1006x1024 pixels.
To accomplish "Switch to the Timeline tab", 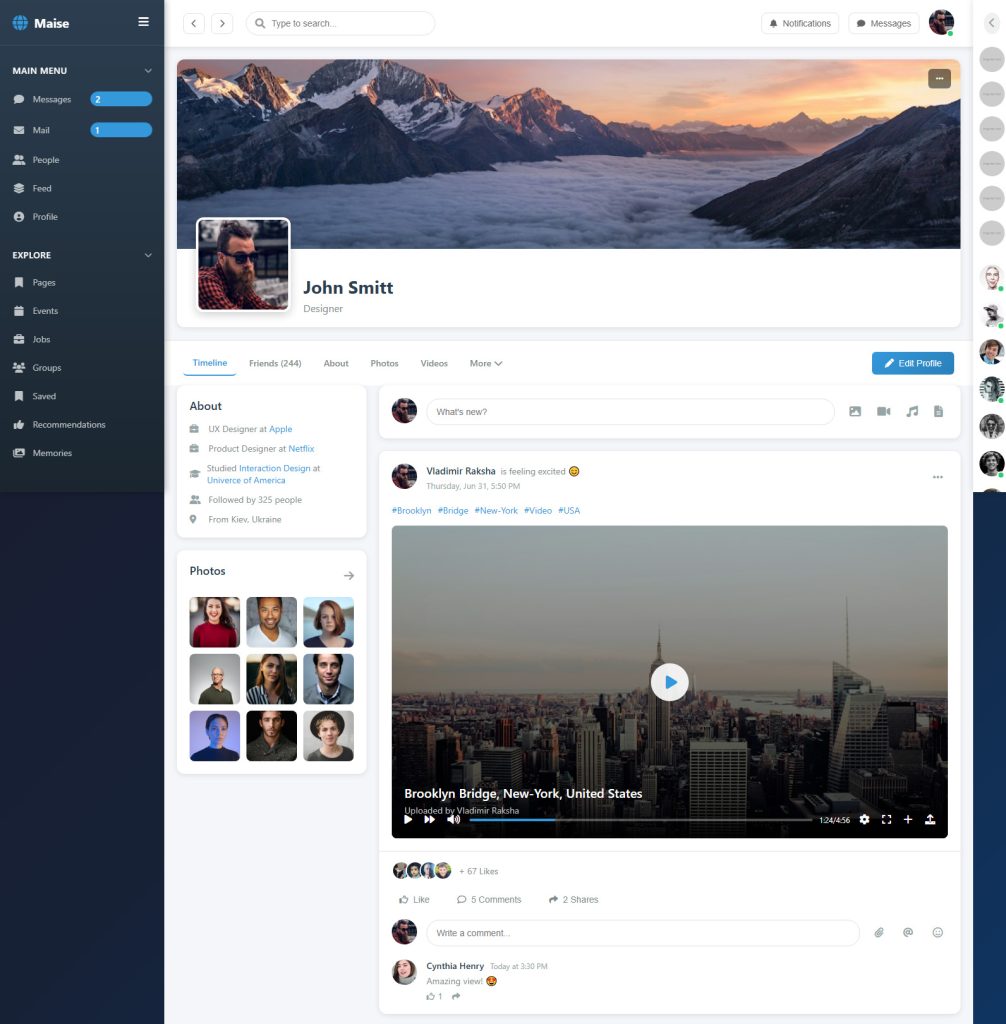I will click(210, 363).
